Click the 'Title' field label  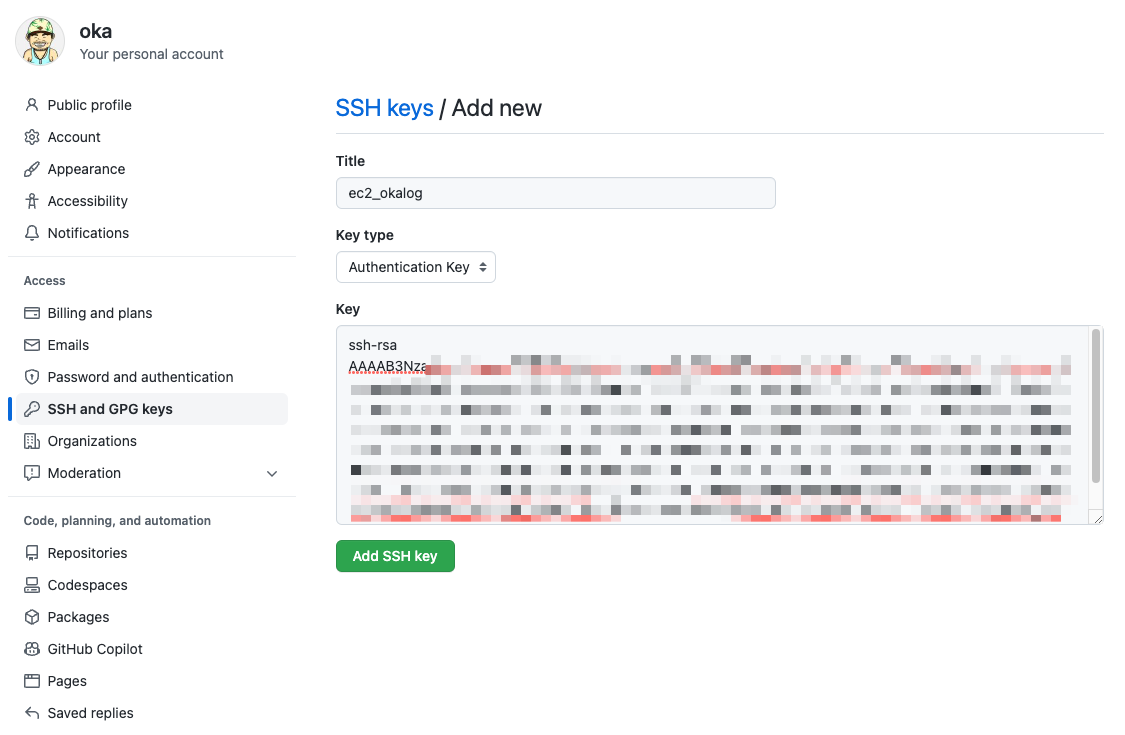(x=350, y=161)
